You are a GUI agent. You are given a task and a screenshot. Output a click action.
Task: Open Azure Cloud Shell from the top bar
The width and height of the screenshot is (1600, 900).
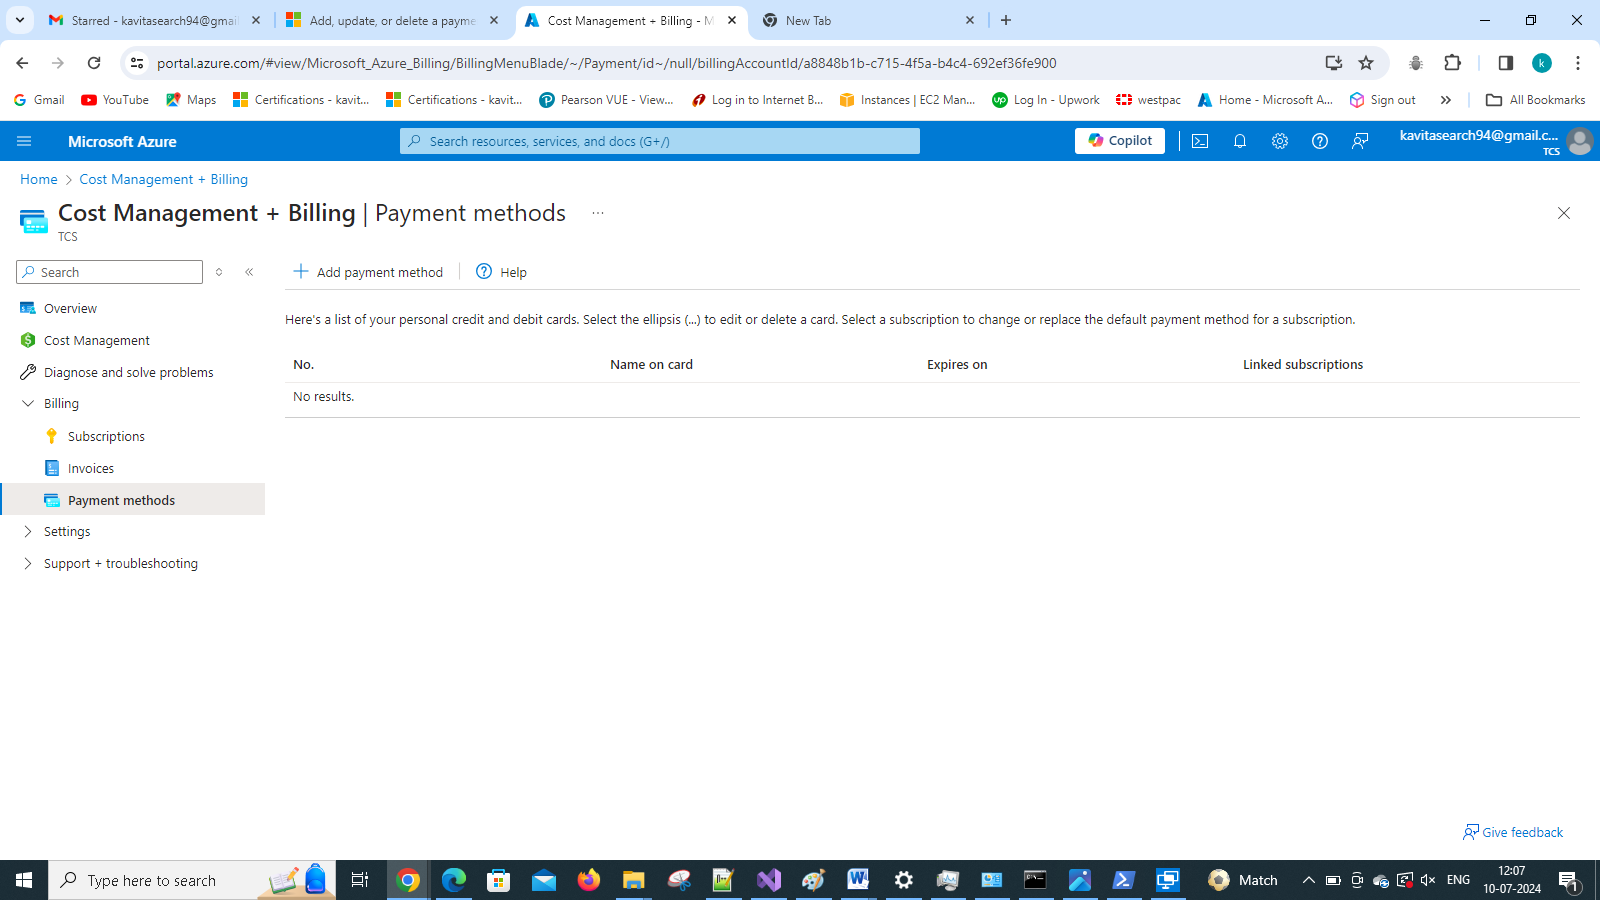pos(1199,141)
